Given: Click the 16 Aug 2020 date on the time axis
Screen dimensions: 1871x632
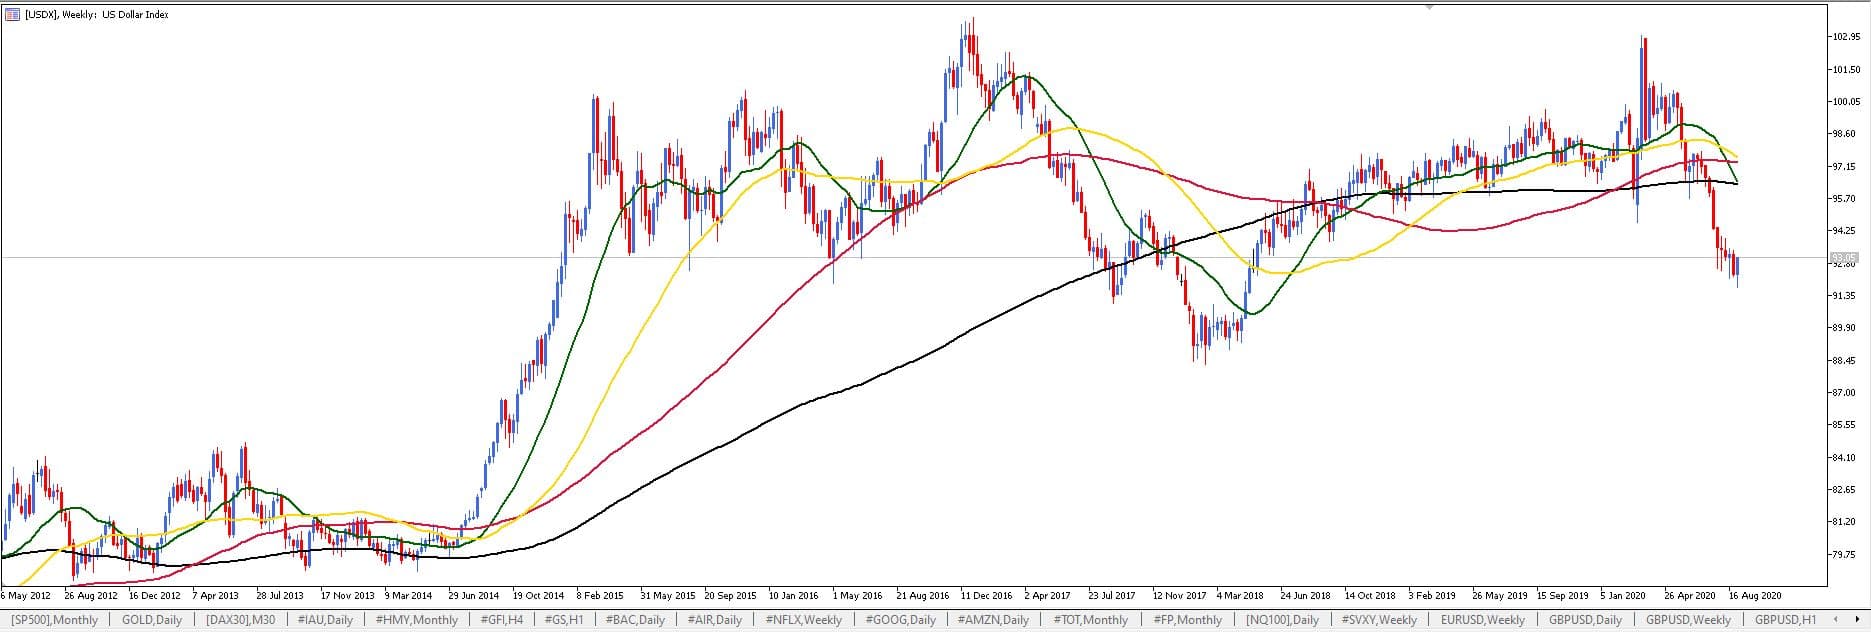Looking at the screenshot, I should [1757, 593].
